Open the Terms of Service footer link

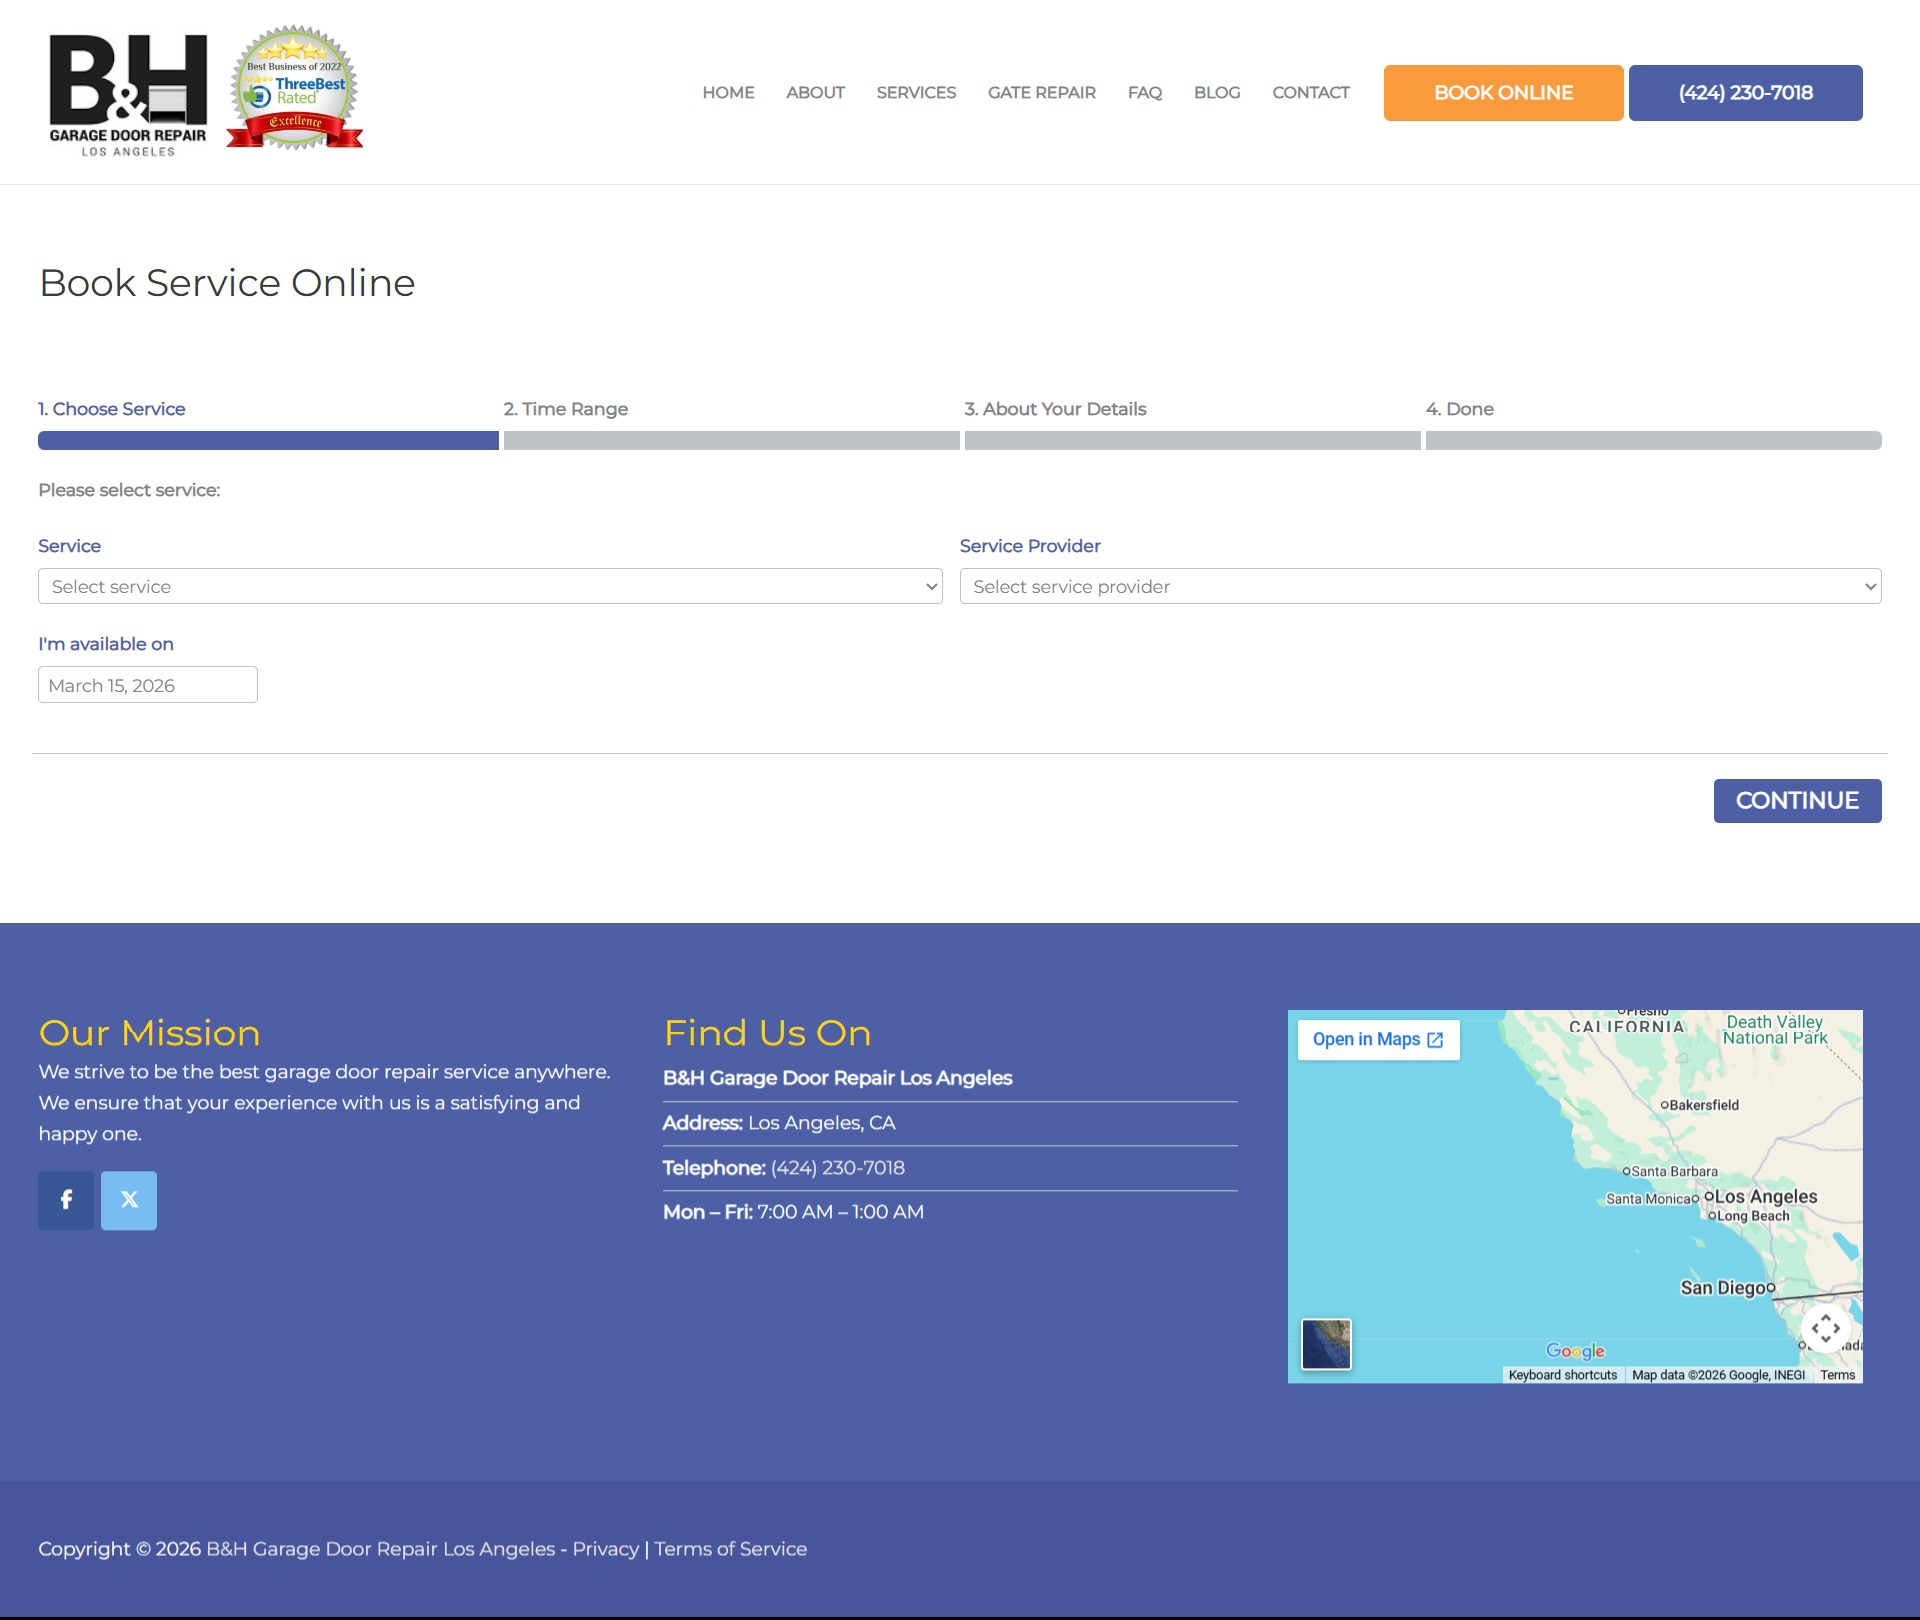(x=730, y=1549)
